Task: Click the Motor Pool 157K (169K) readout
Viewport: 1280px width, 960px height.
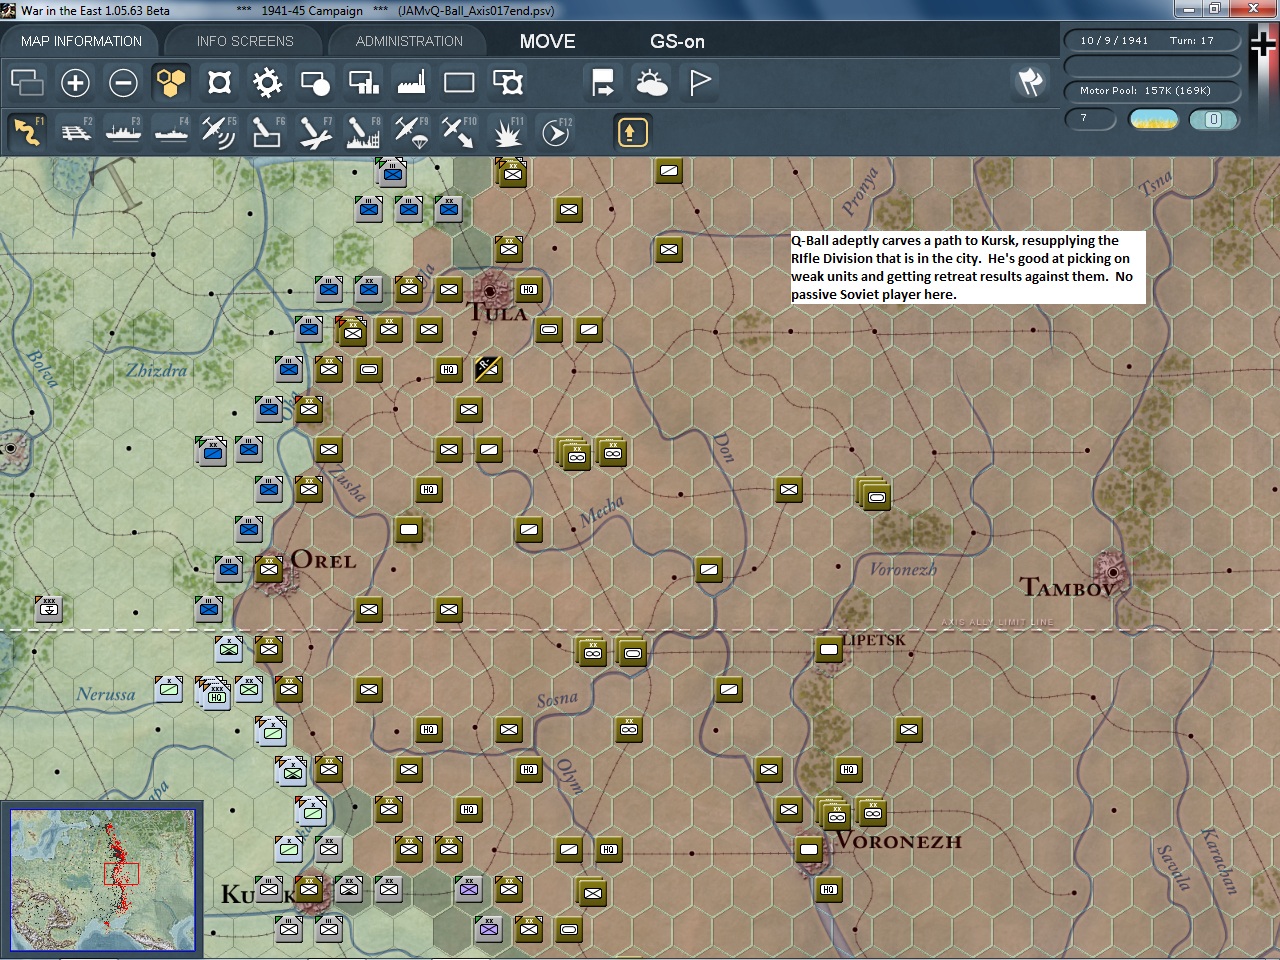Action: click(1152, 91)
